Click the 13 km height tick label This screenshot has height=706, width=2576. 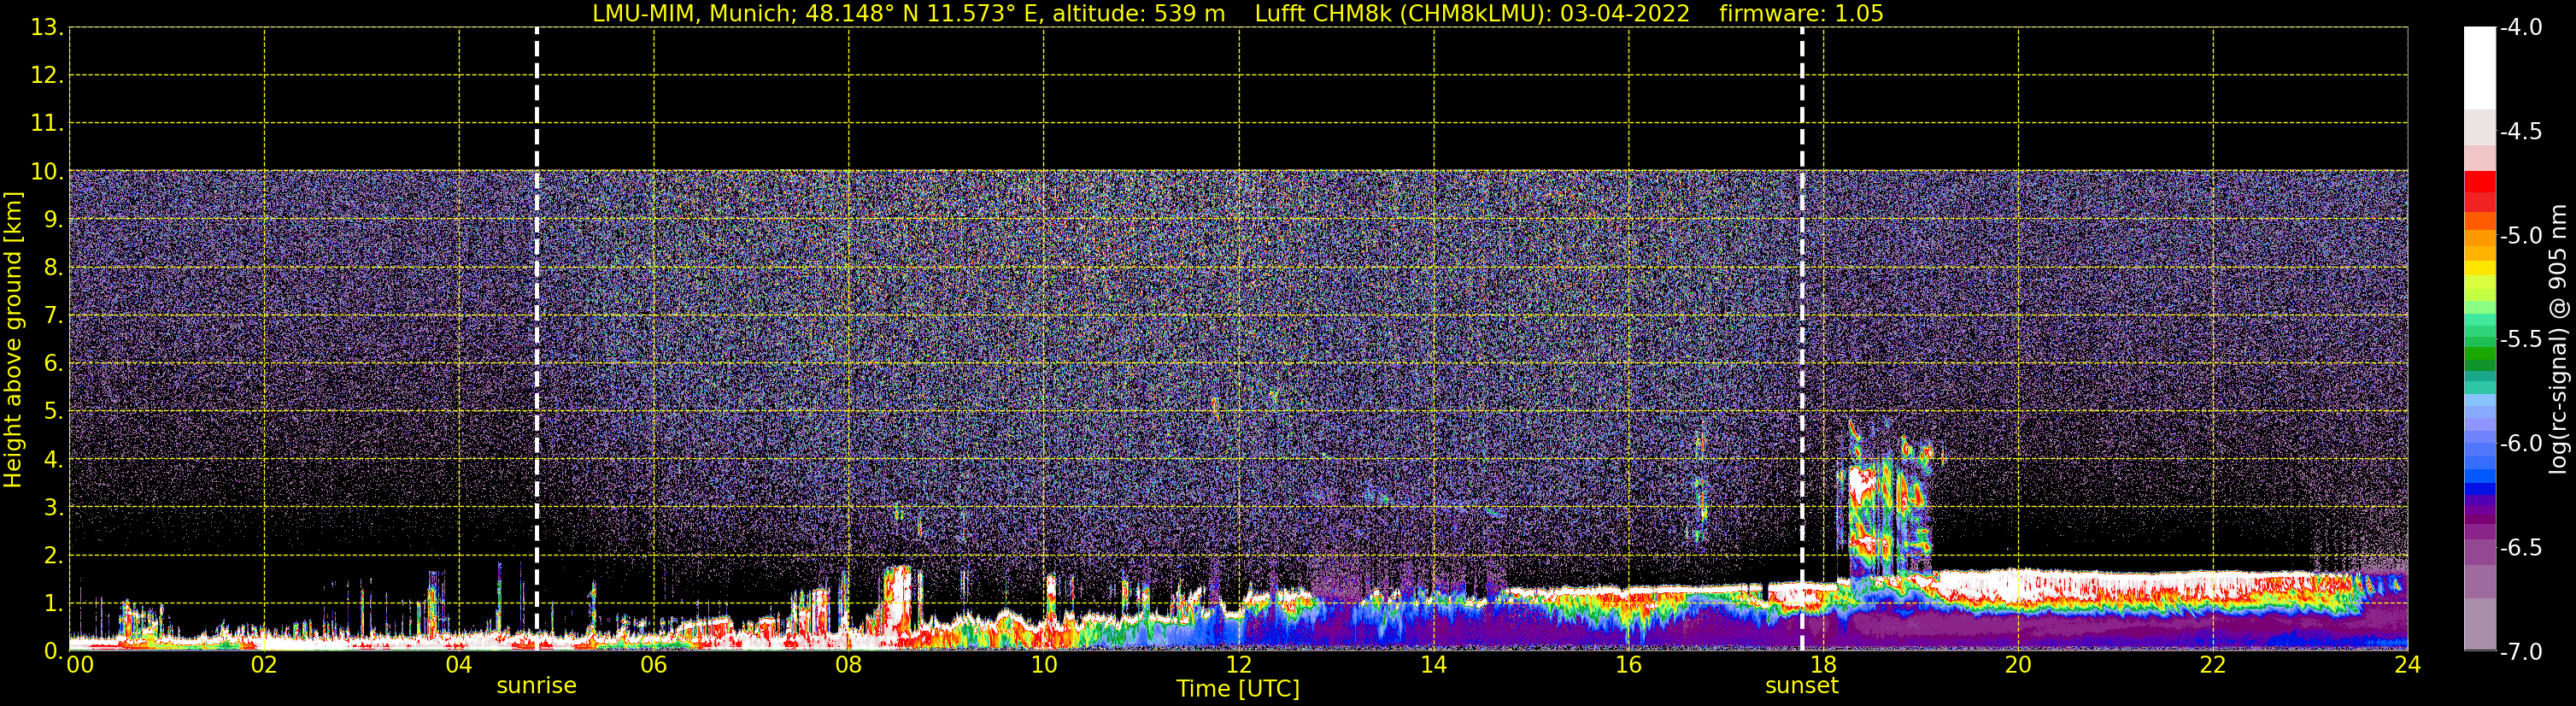point(46,27)
